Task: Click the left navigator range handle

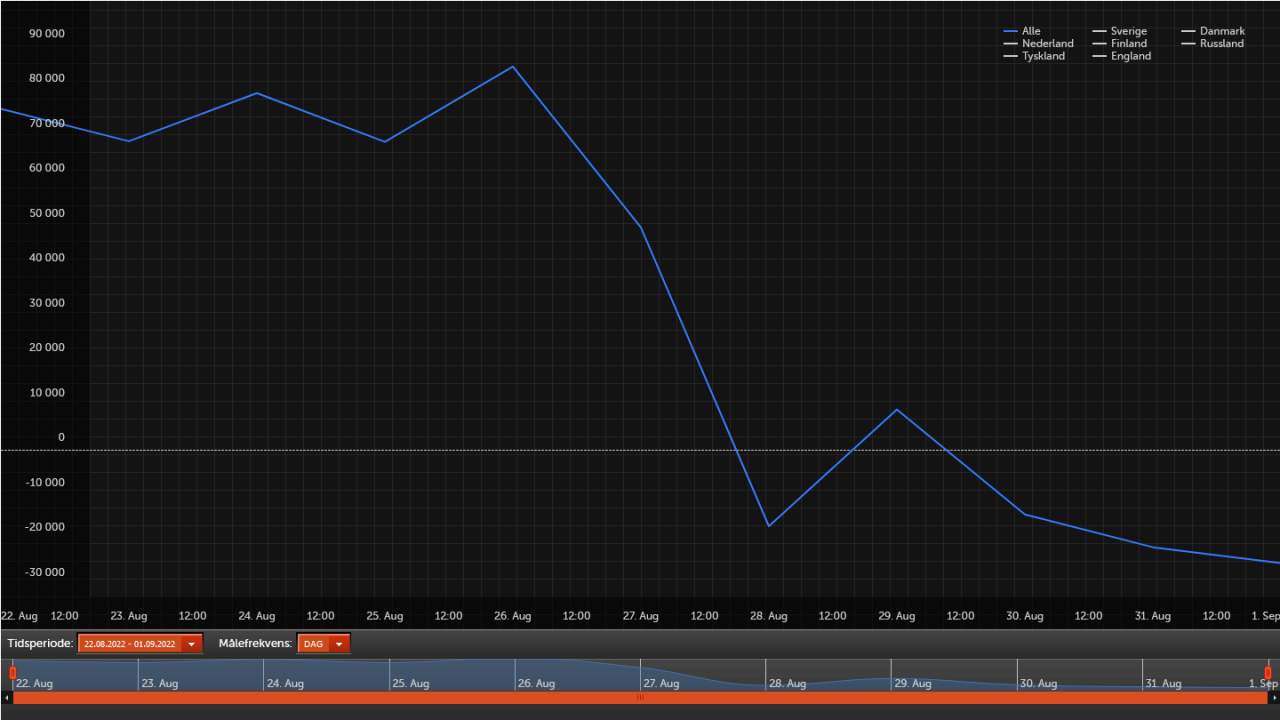Action: tap(13, 673)
